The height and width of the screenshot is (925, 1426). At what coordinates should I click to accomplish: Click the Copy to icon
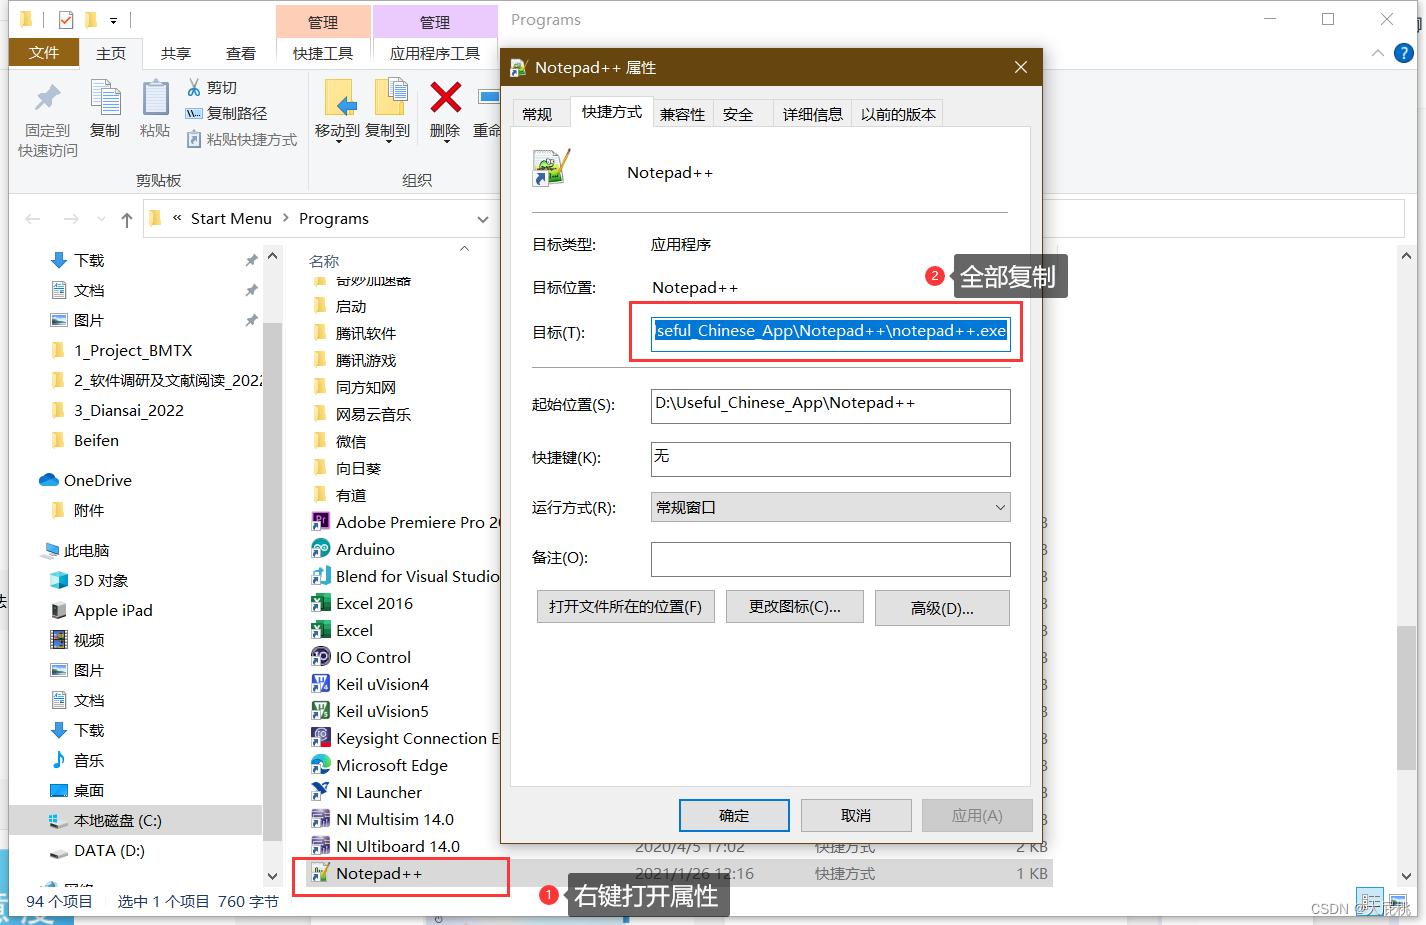(x=390, y=98)
